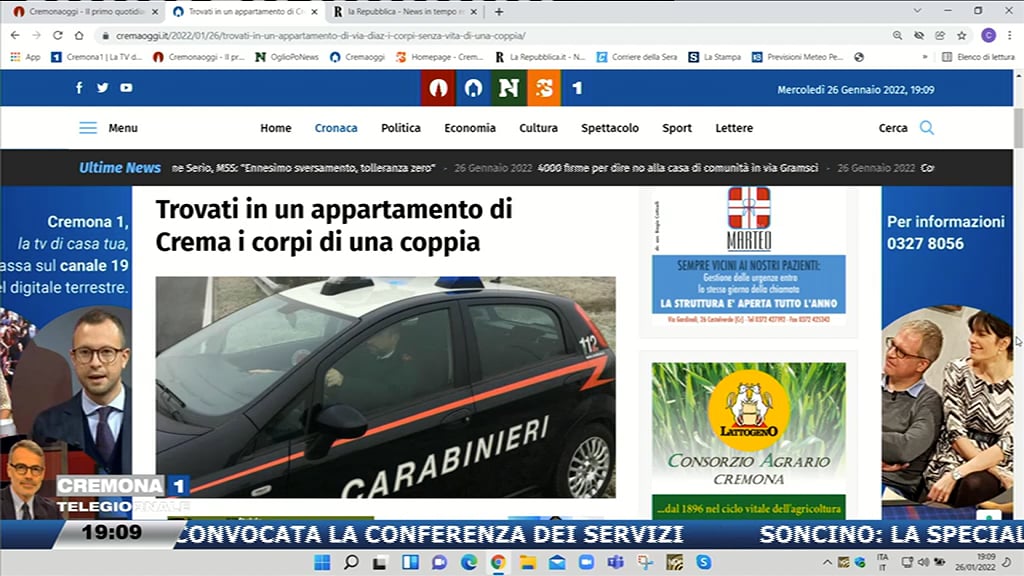The width and height of the screenshot is (1024, 576).
Task: Open Chrome three-dot options menu
Action: pos(1010,35)
